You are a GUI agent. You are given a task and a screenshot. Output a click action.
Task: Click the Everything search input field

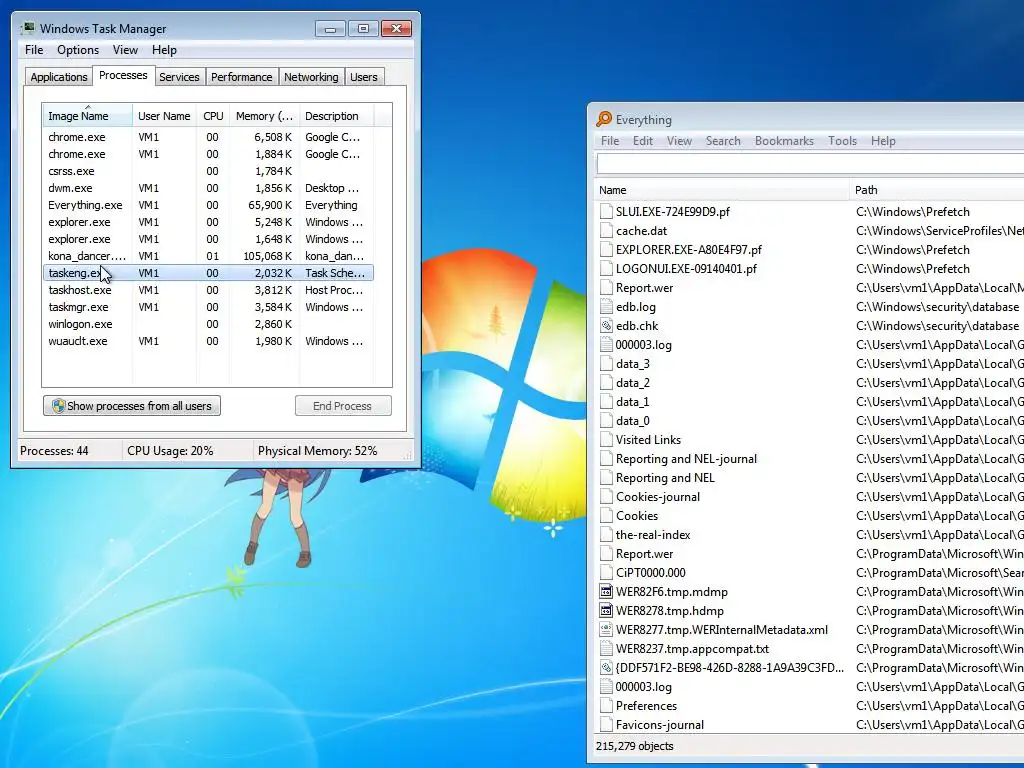click(810, 164)
